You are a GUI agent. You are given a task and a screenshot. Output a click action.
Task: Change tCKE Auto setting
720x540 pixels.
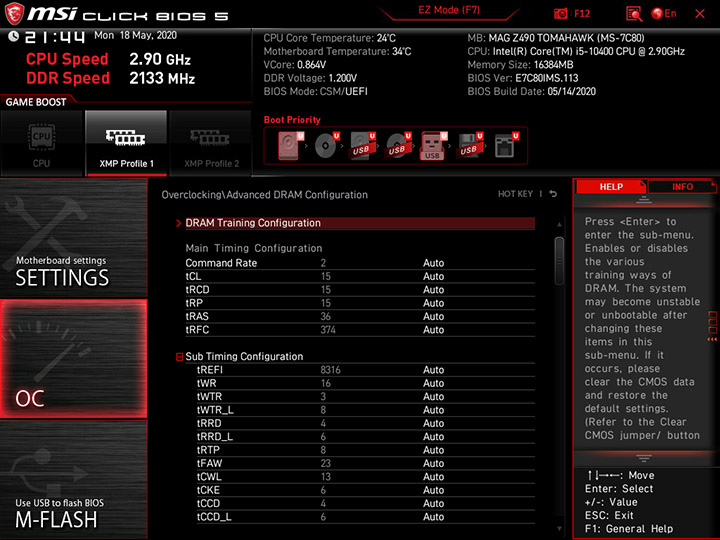(433, 490)
